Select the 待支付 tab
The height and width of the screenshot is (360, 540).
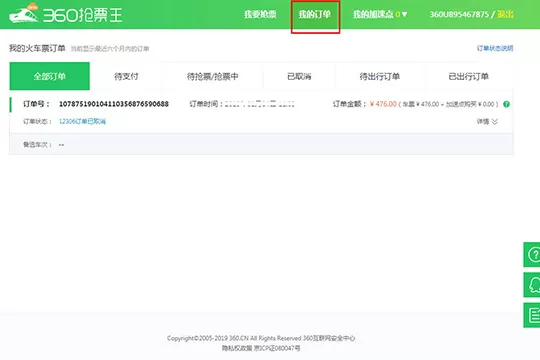tap(126, 76)
